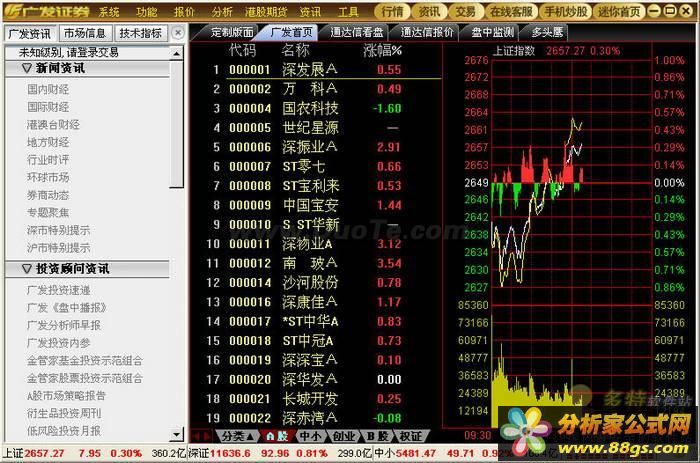Open 广发《盘中播报》 link

tap(67, 308)
